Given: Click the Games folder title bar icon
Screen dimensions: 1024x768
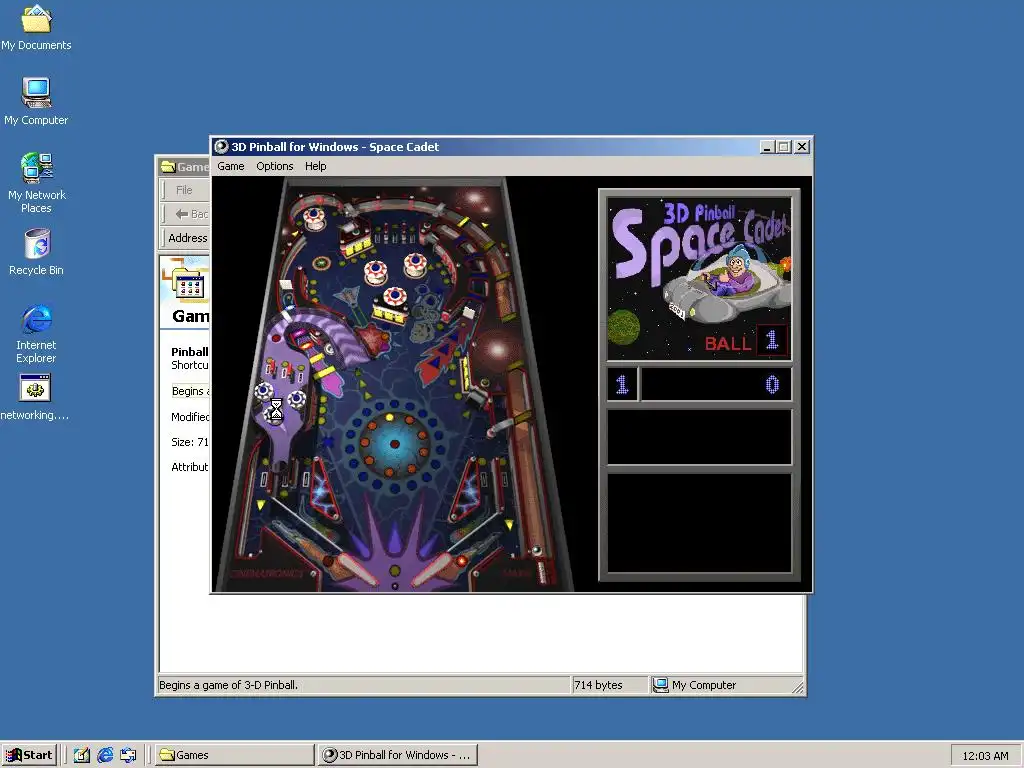Looking at the screenshot, I should [x=168, y=167].
